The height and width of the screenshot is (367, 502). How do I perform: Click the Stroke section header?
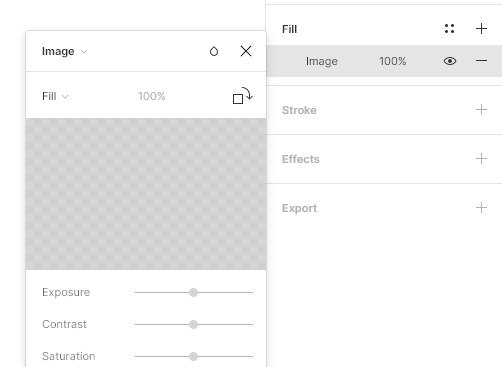(x=299, y=110)
